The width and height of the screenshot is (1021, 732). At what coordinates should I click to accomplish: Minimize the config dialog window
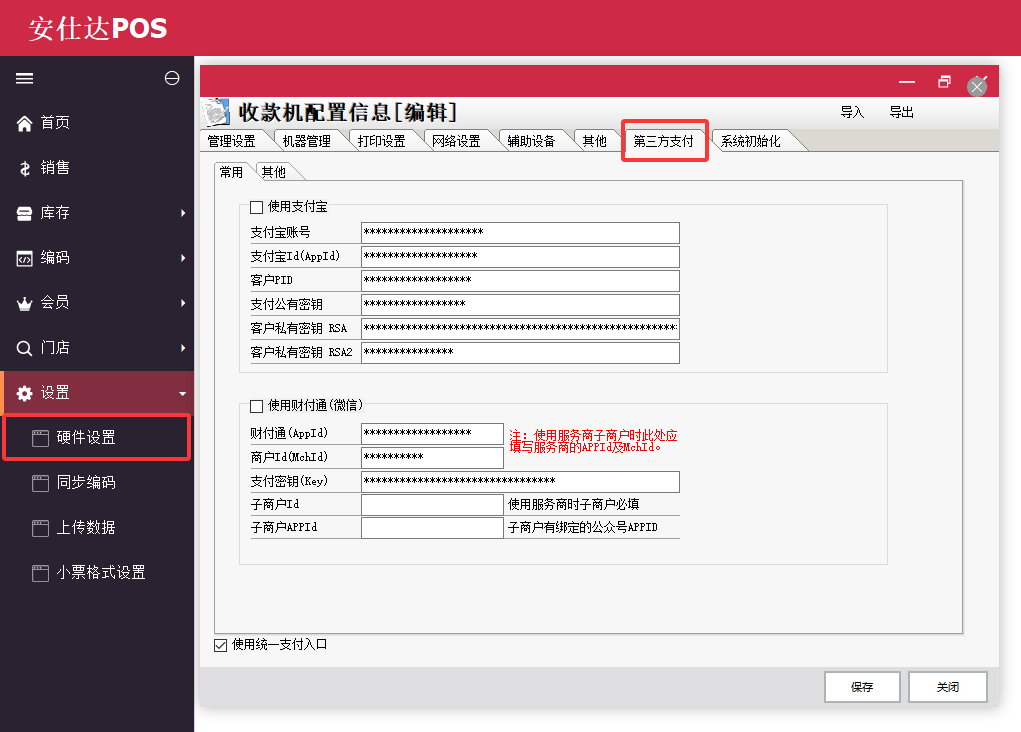pyautogui.click(x=907, y=82)
